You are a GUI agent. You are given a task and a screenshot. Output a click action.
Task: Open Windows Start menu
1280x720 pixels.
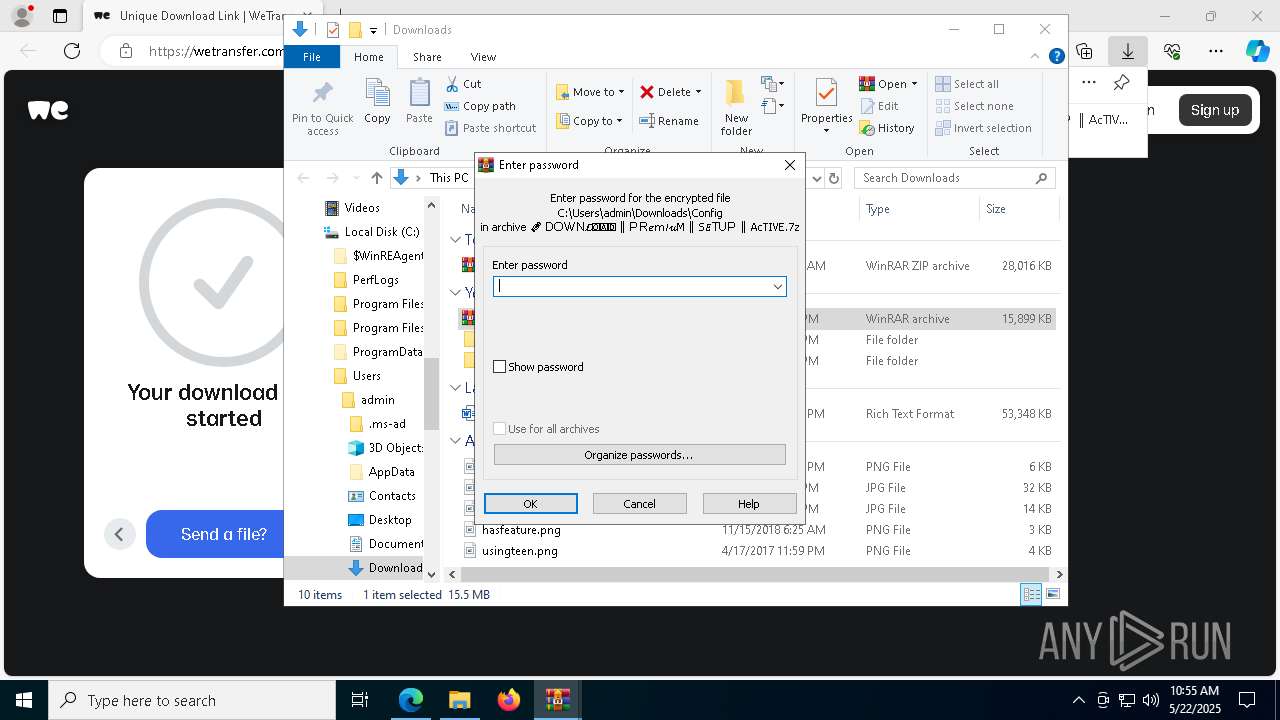(24, 700)
